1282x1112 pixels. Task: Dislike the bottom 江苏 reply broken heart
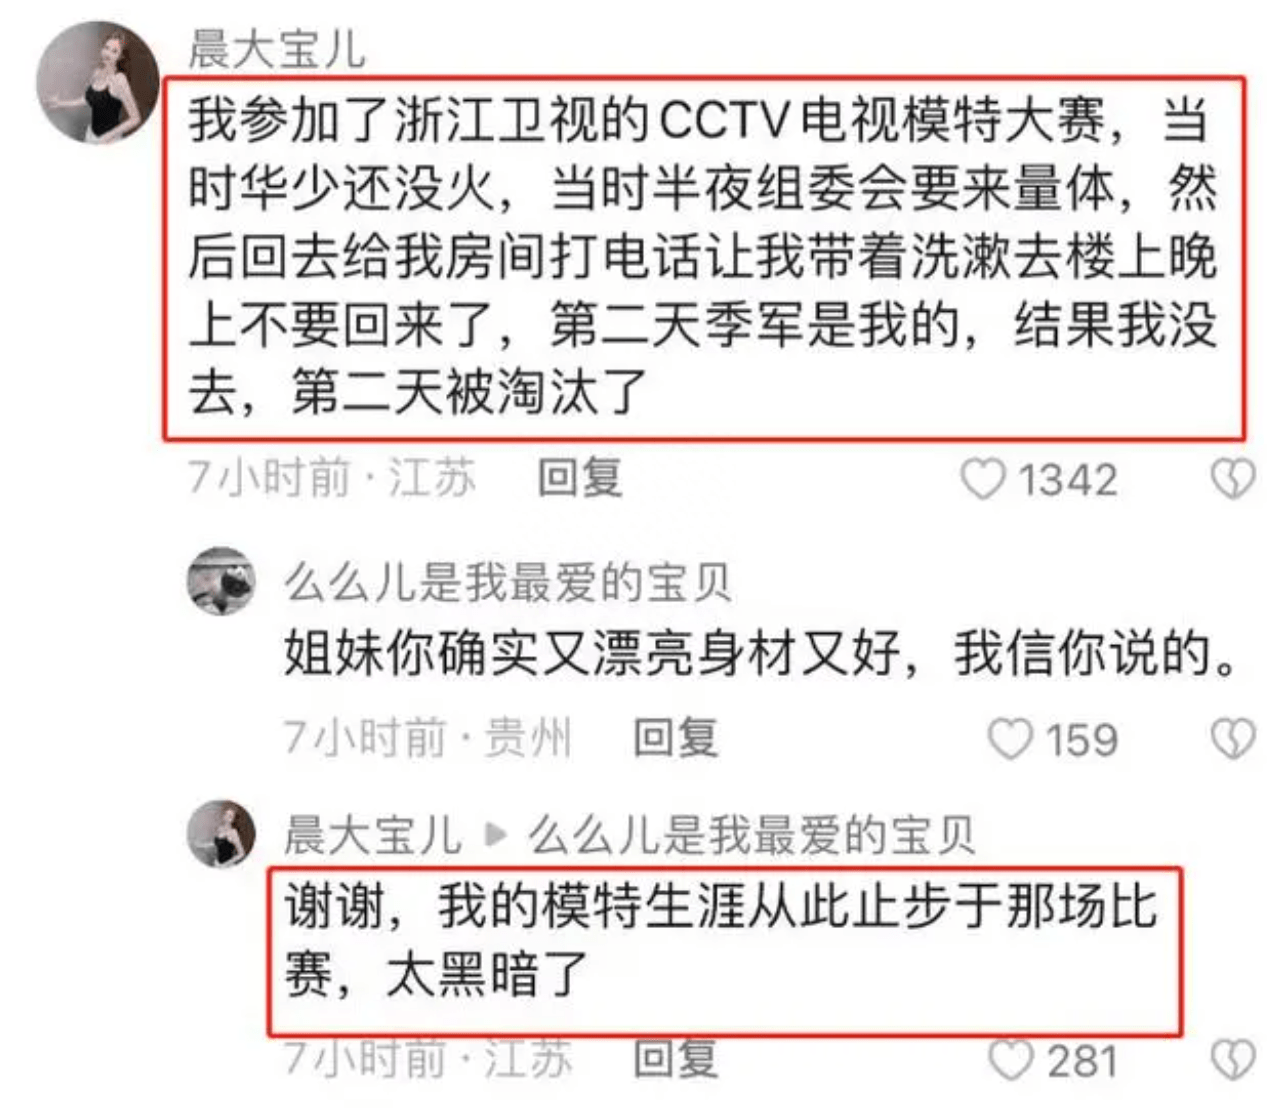[1233, 1061]
